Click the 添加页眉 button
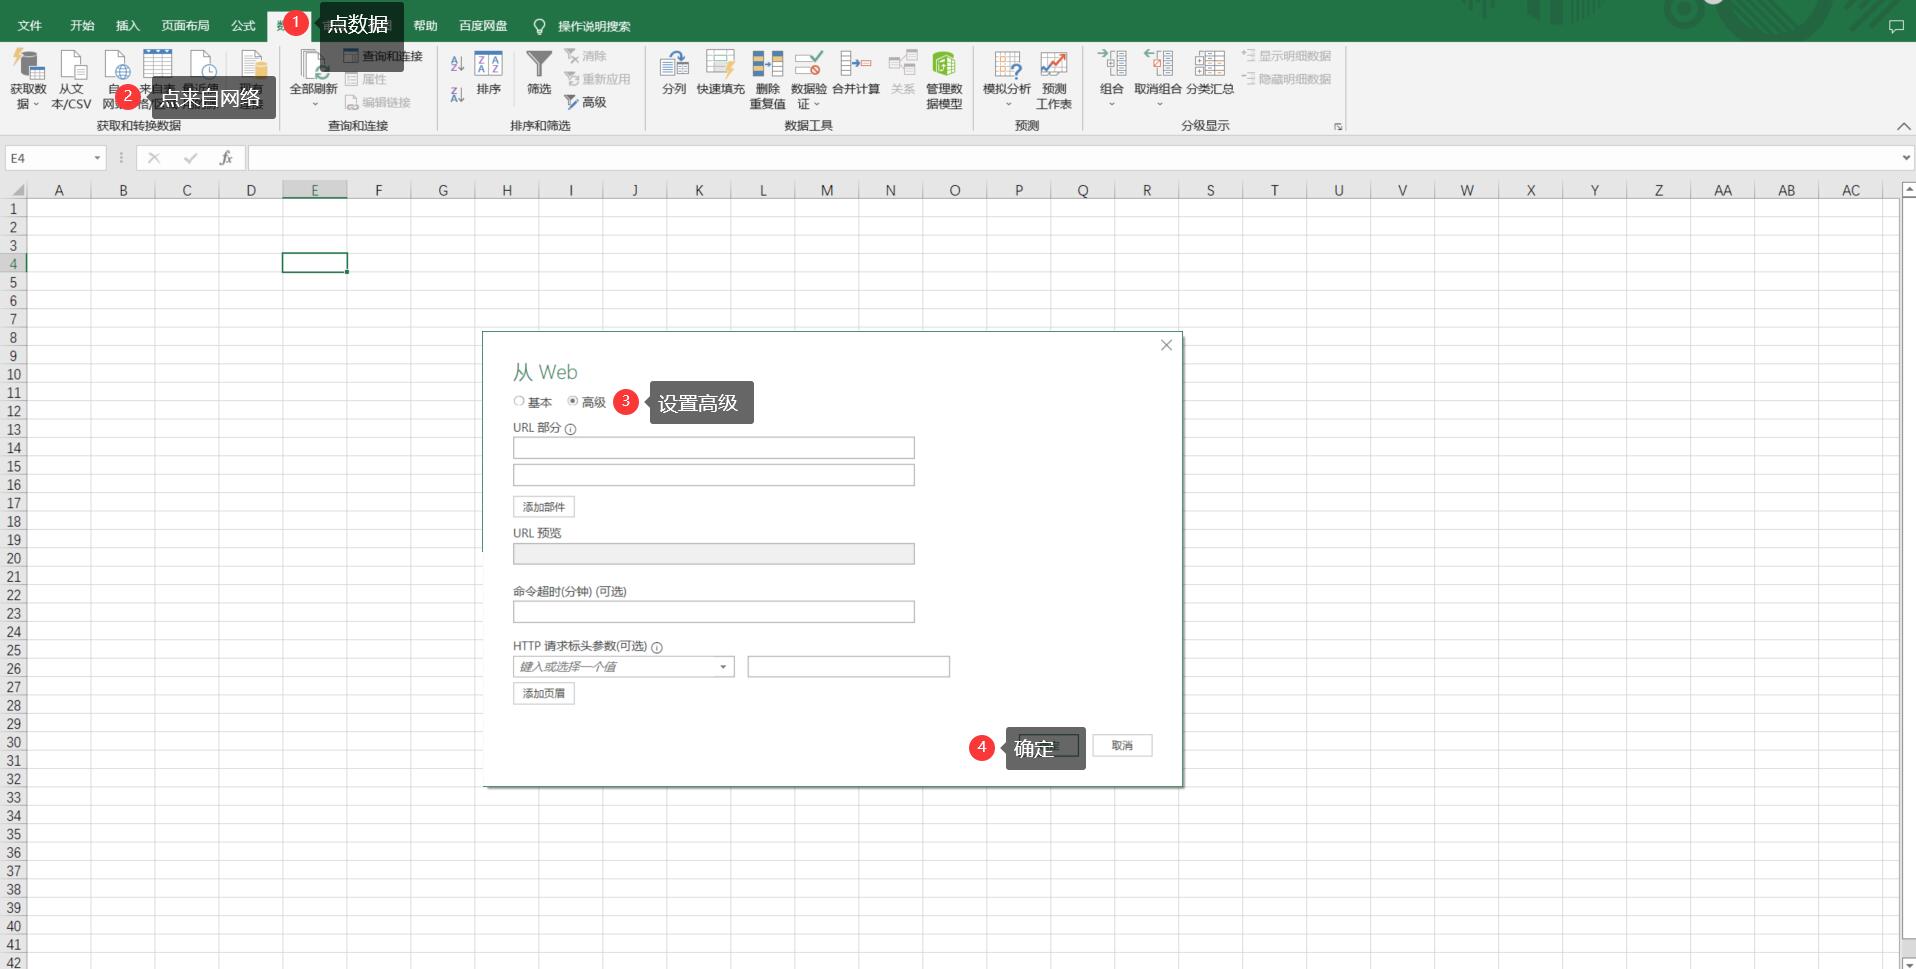Screen dimensions: 1916x969 pos(544,693)
